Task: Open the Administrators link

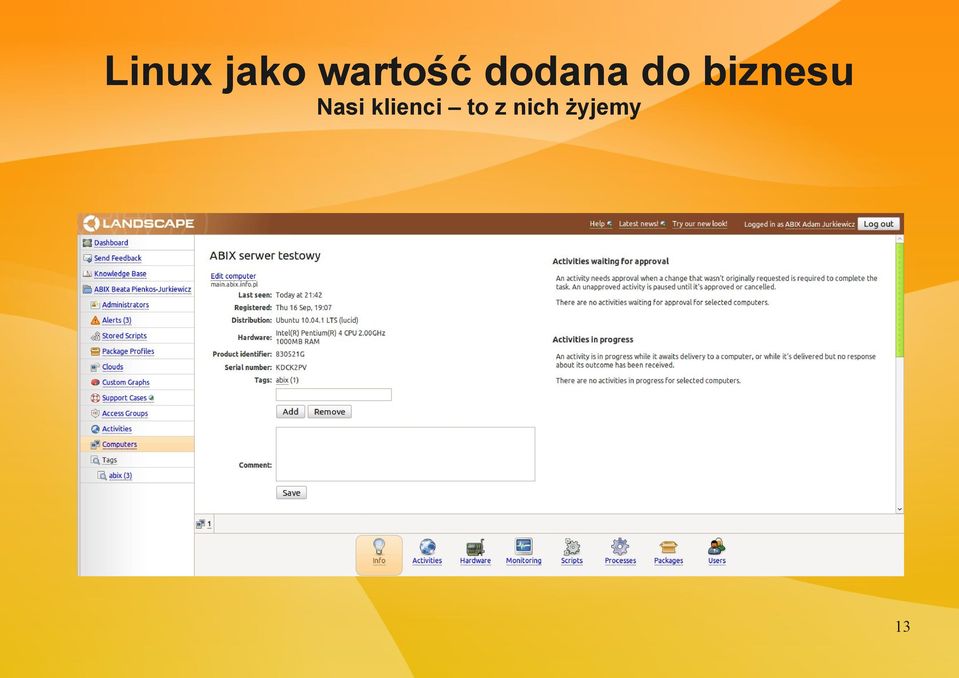Action: coord(125,304)
